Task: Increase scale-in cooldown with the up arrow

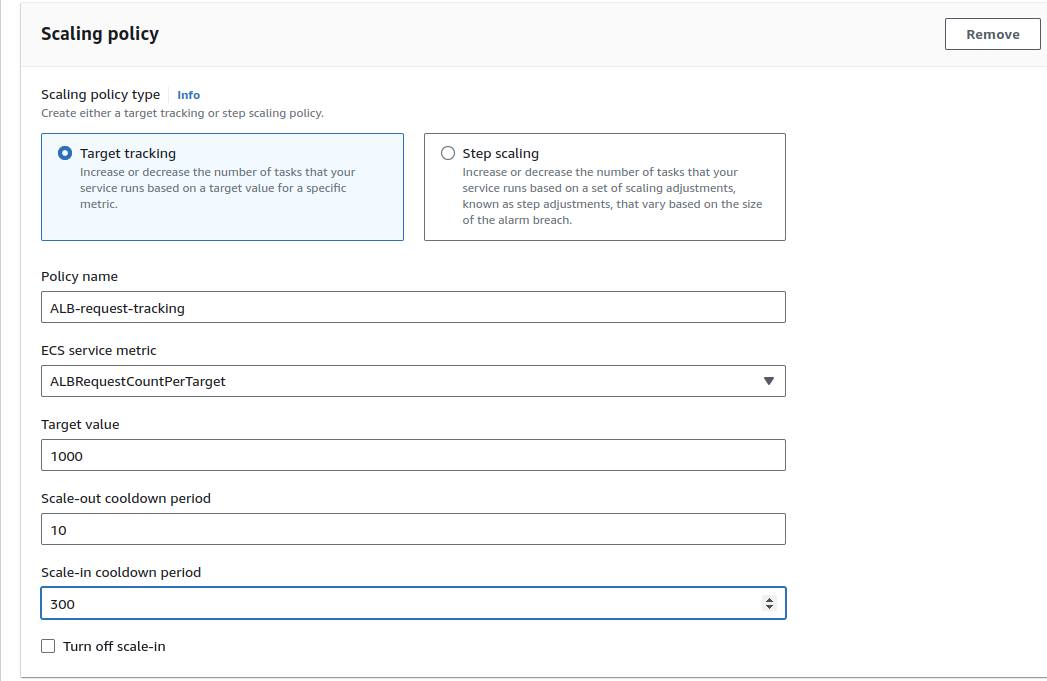Action: click(x=769, y=599)
